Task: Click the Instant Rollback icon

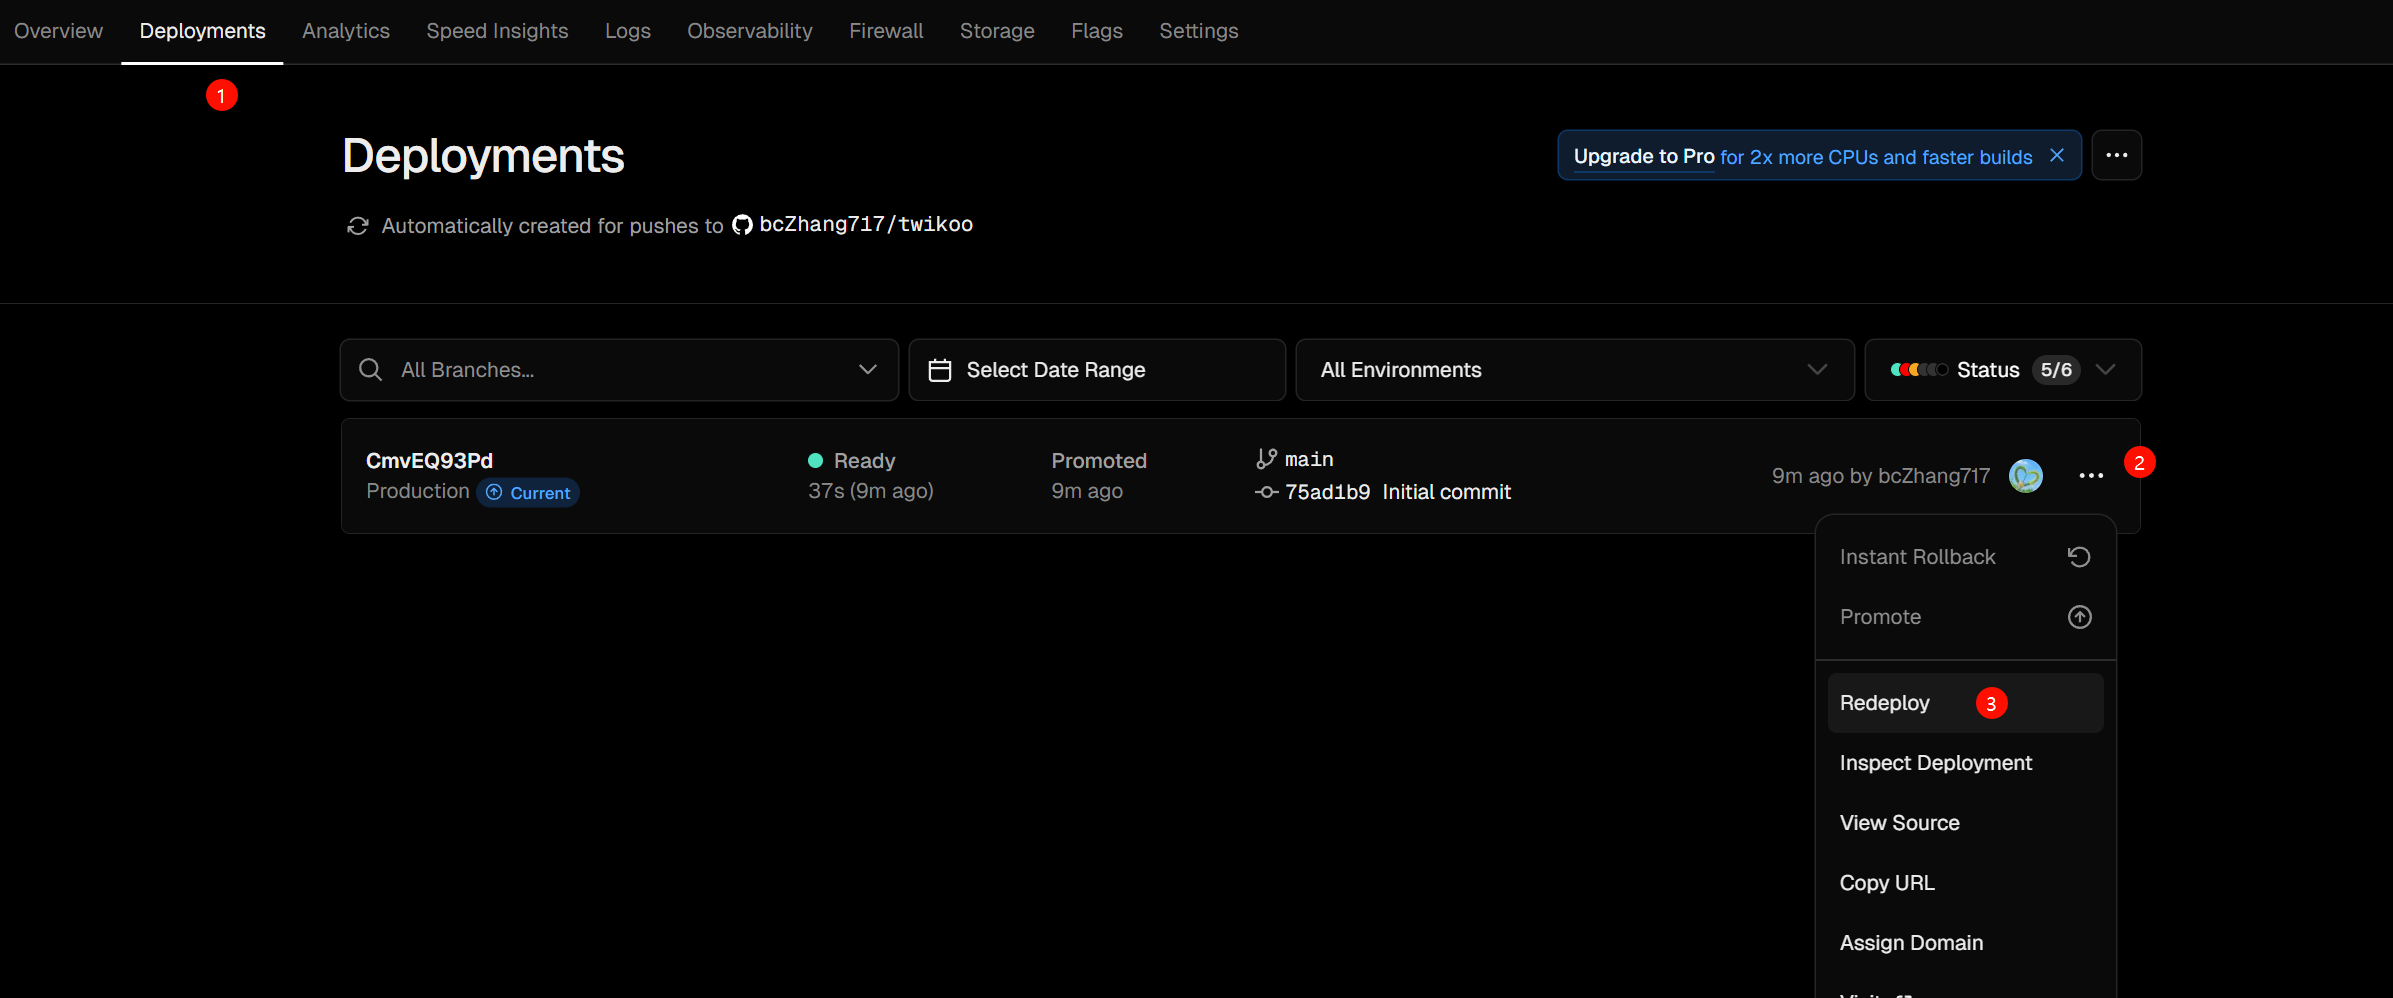Action: coord(2079,557)
